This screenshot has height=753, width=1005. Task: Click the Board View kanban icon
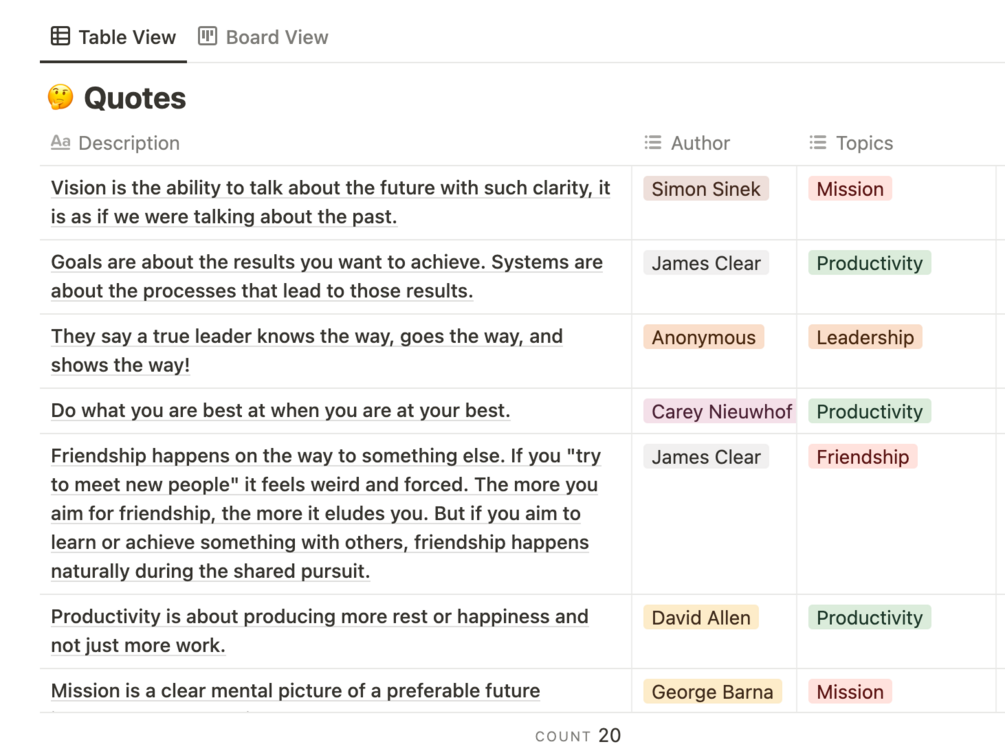[x=207, y=36]
